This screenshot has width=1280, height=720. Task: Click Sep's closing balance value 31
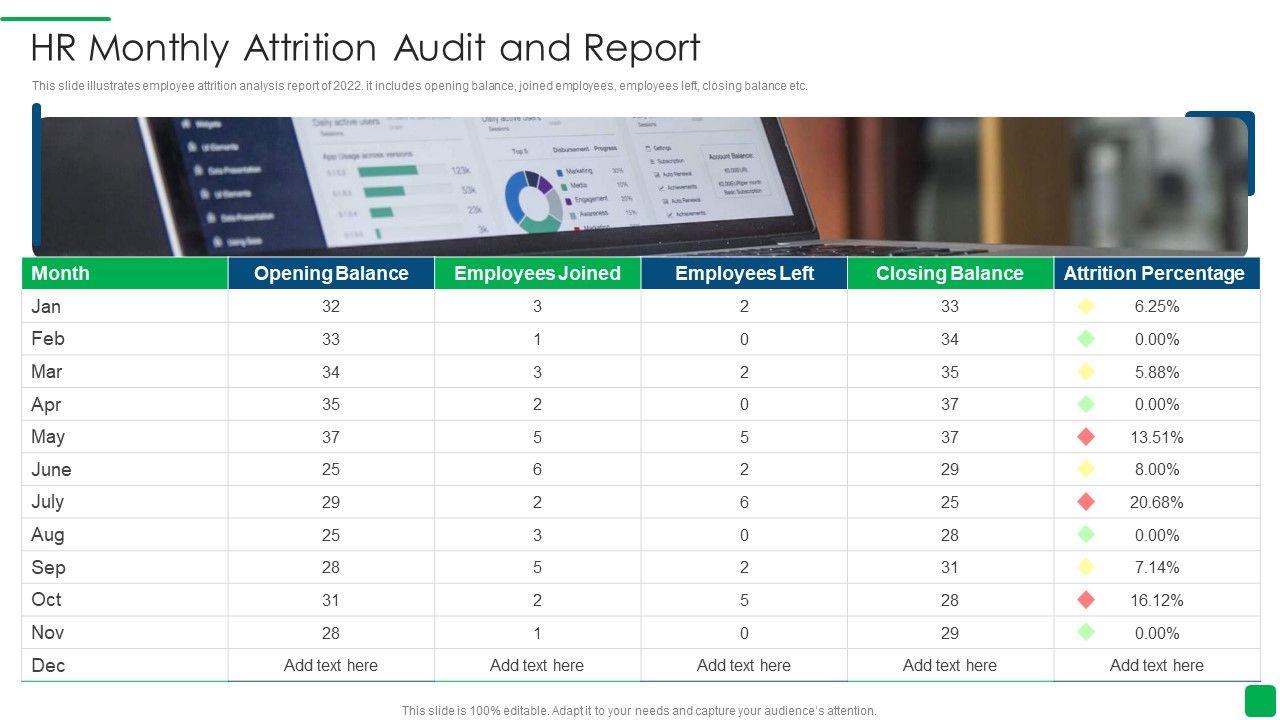point(950,567)
